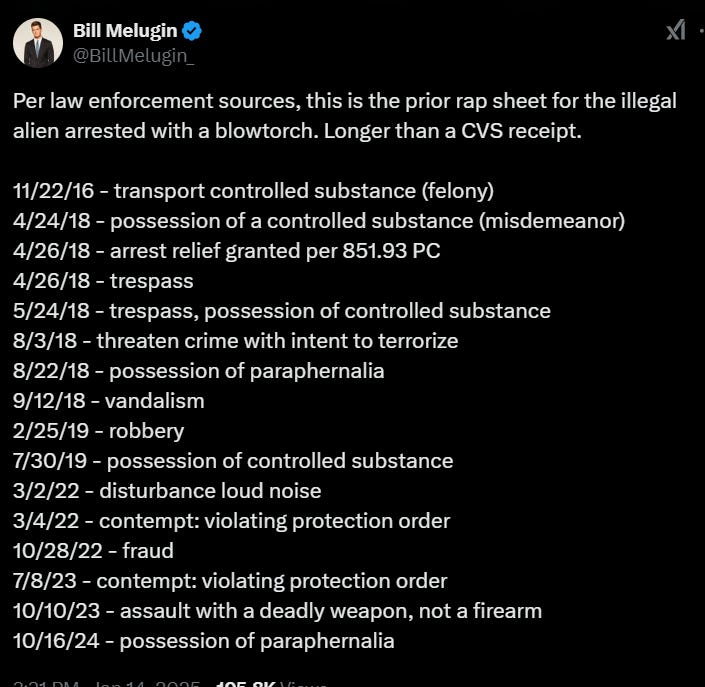Click the 3/2/22 disturbance loud noise line
Image resolution: width=705 pixels, height=687 pixels.
coord(167,491)
